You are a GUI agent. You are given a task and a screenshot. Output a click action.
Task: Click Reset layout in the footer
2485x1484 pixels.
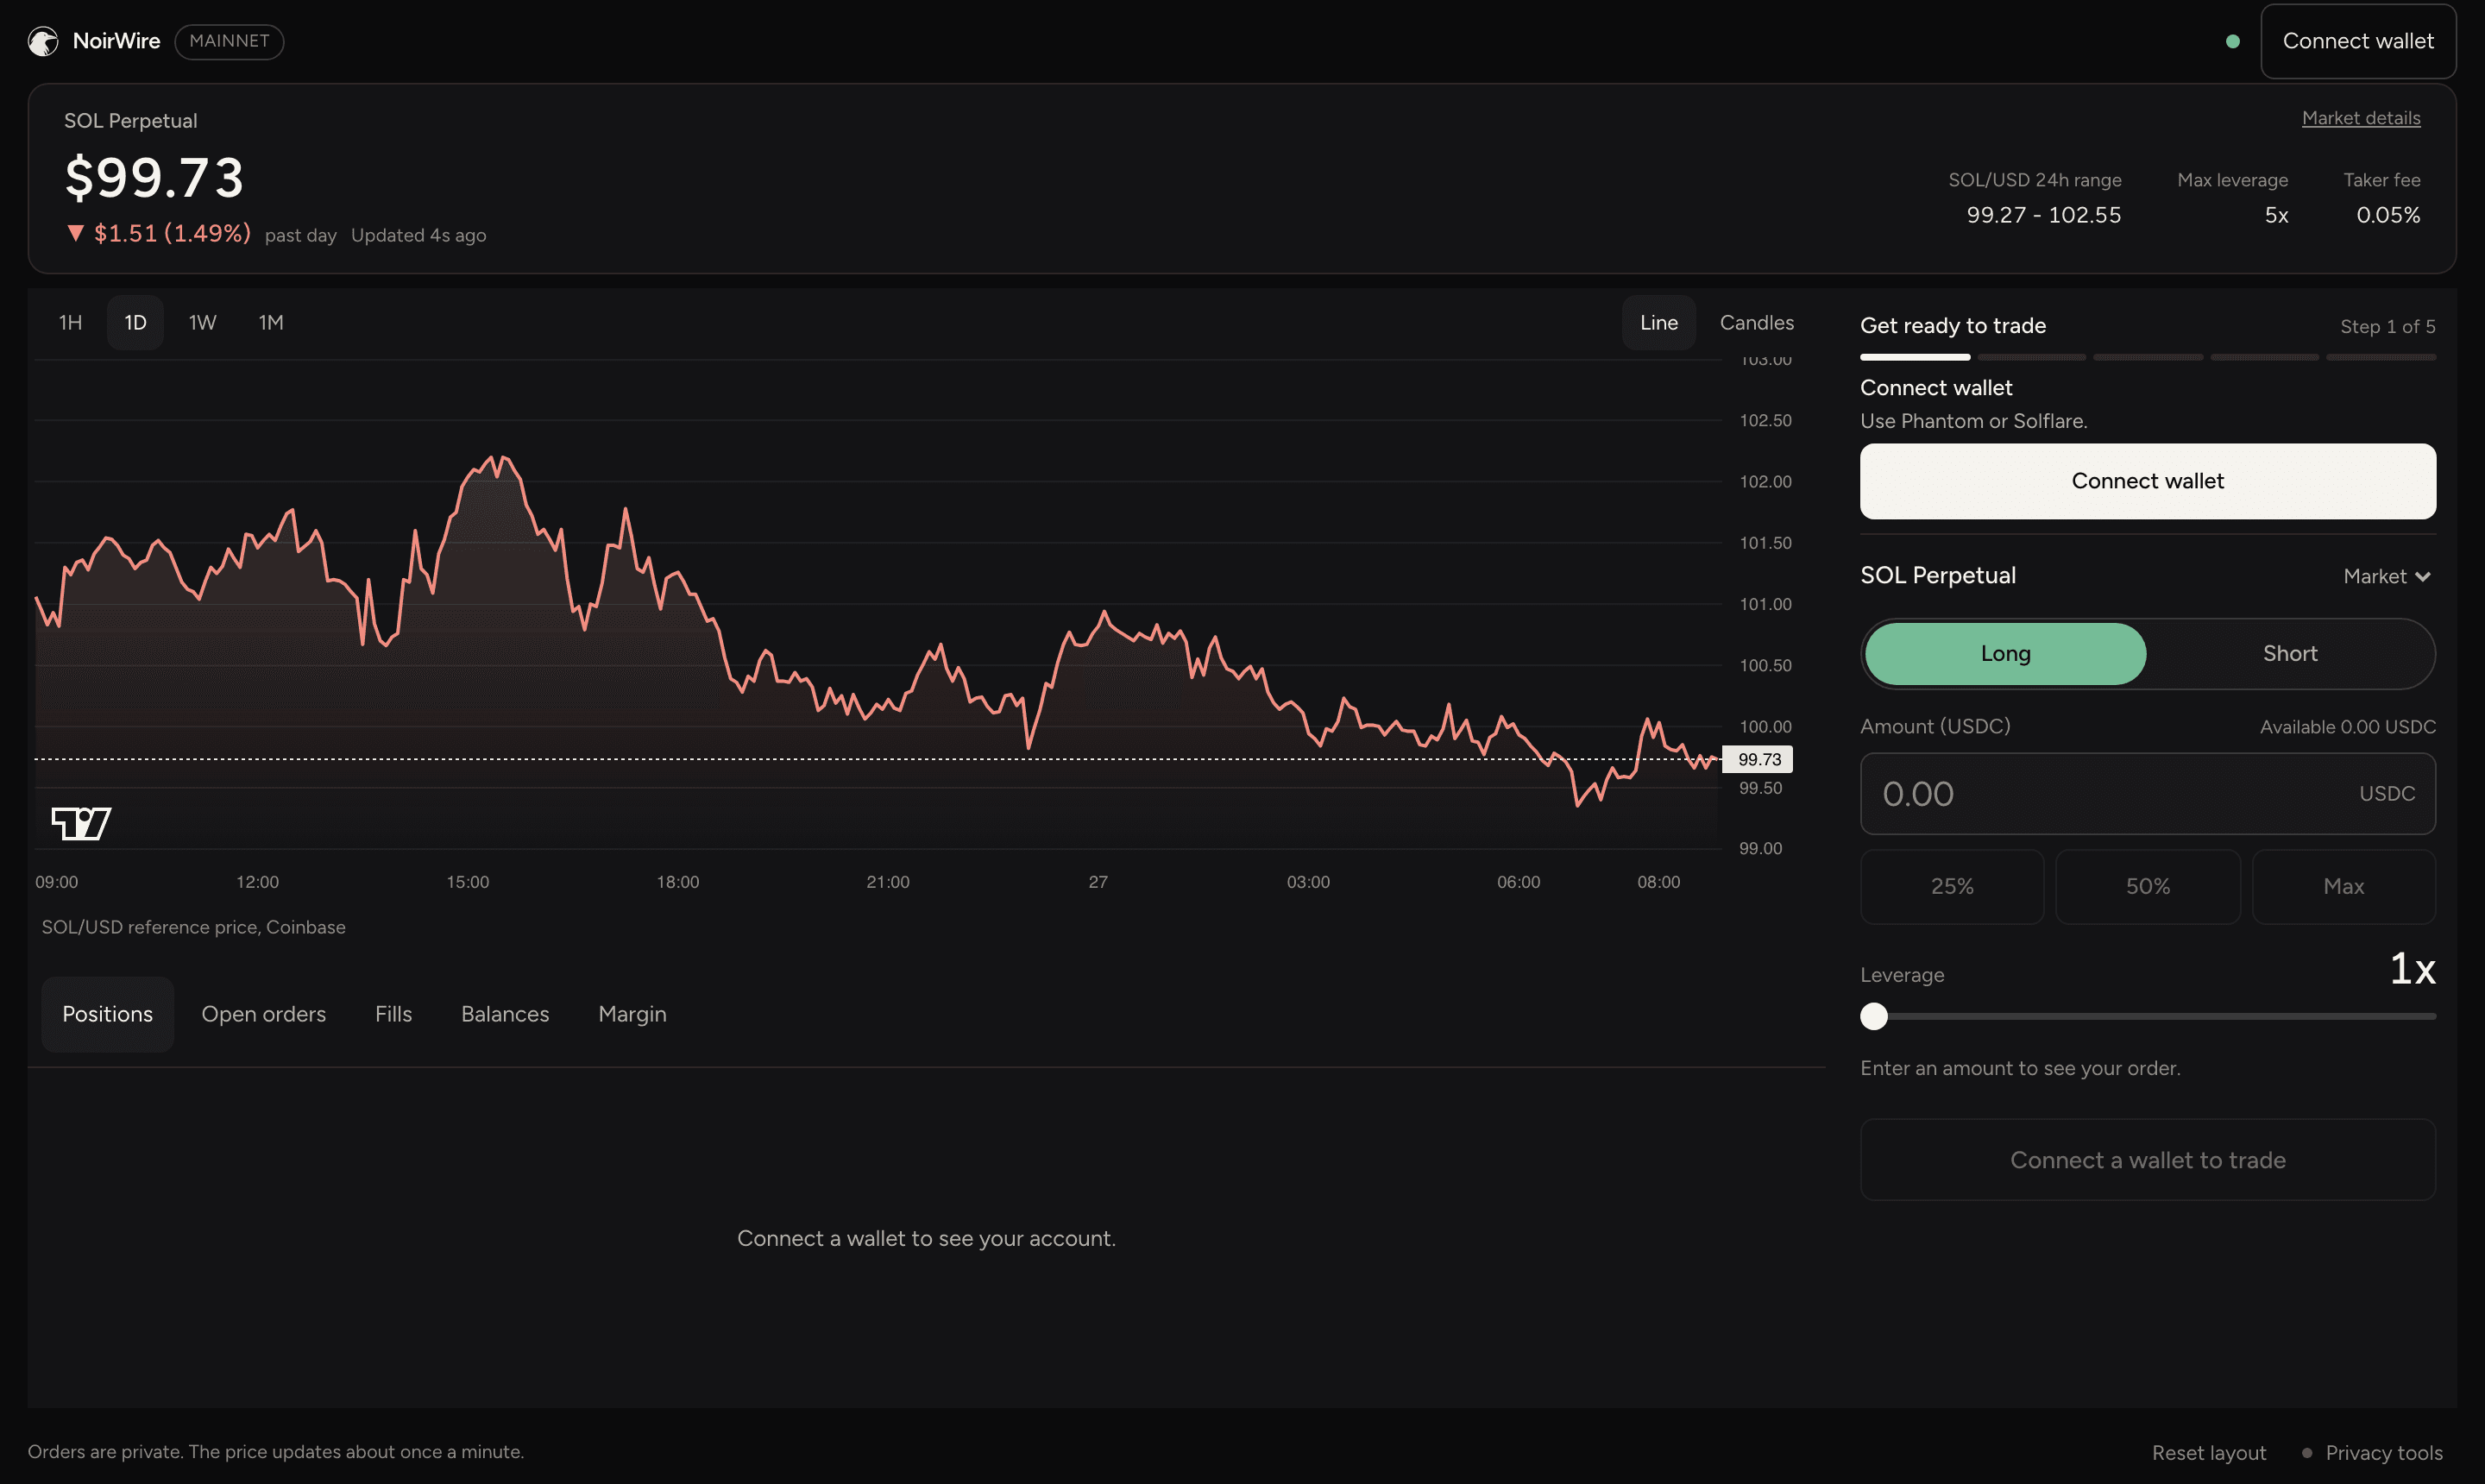click(x=2208, y=1453)
